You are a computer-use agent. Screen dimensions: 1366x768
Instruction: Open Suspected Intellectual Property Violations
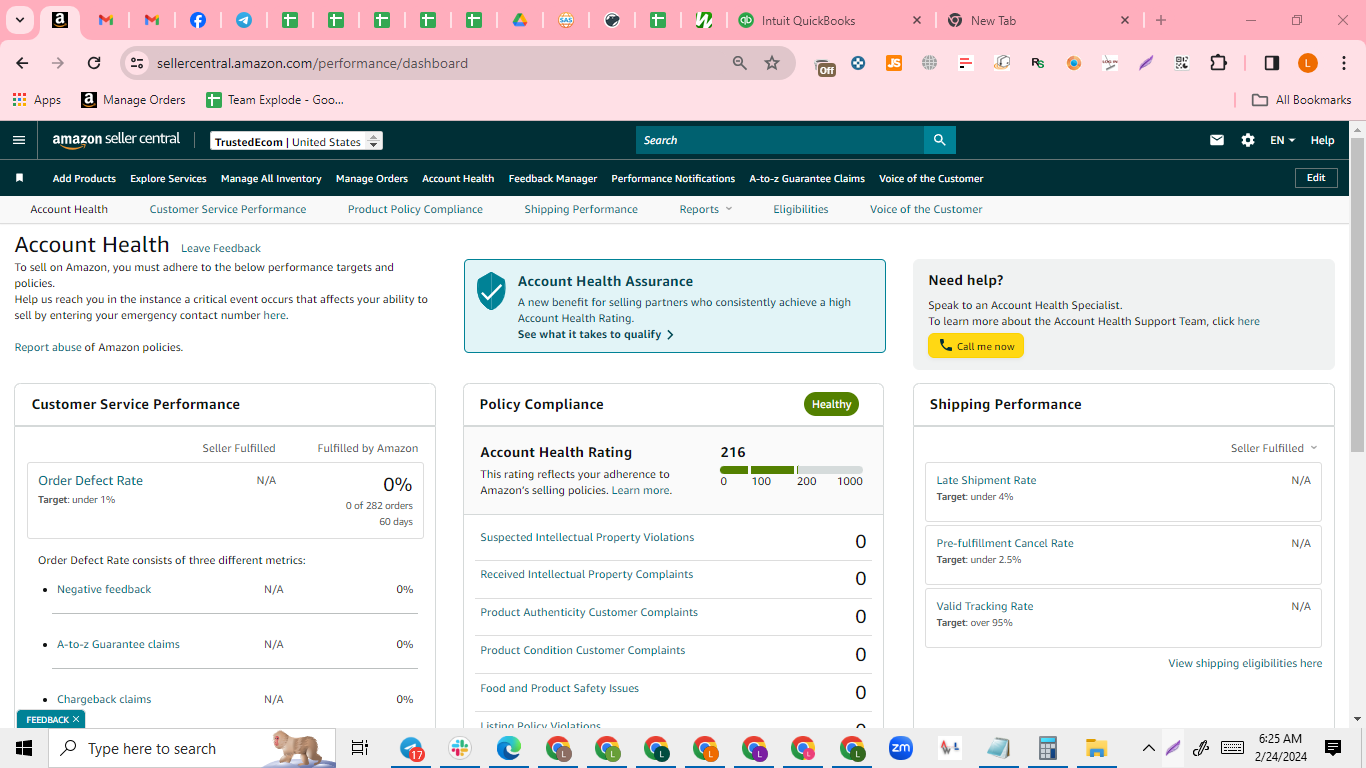[587, 537]
